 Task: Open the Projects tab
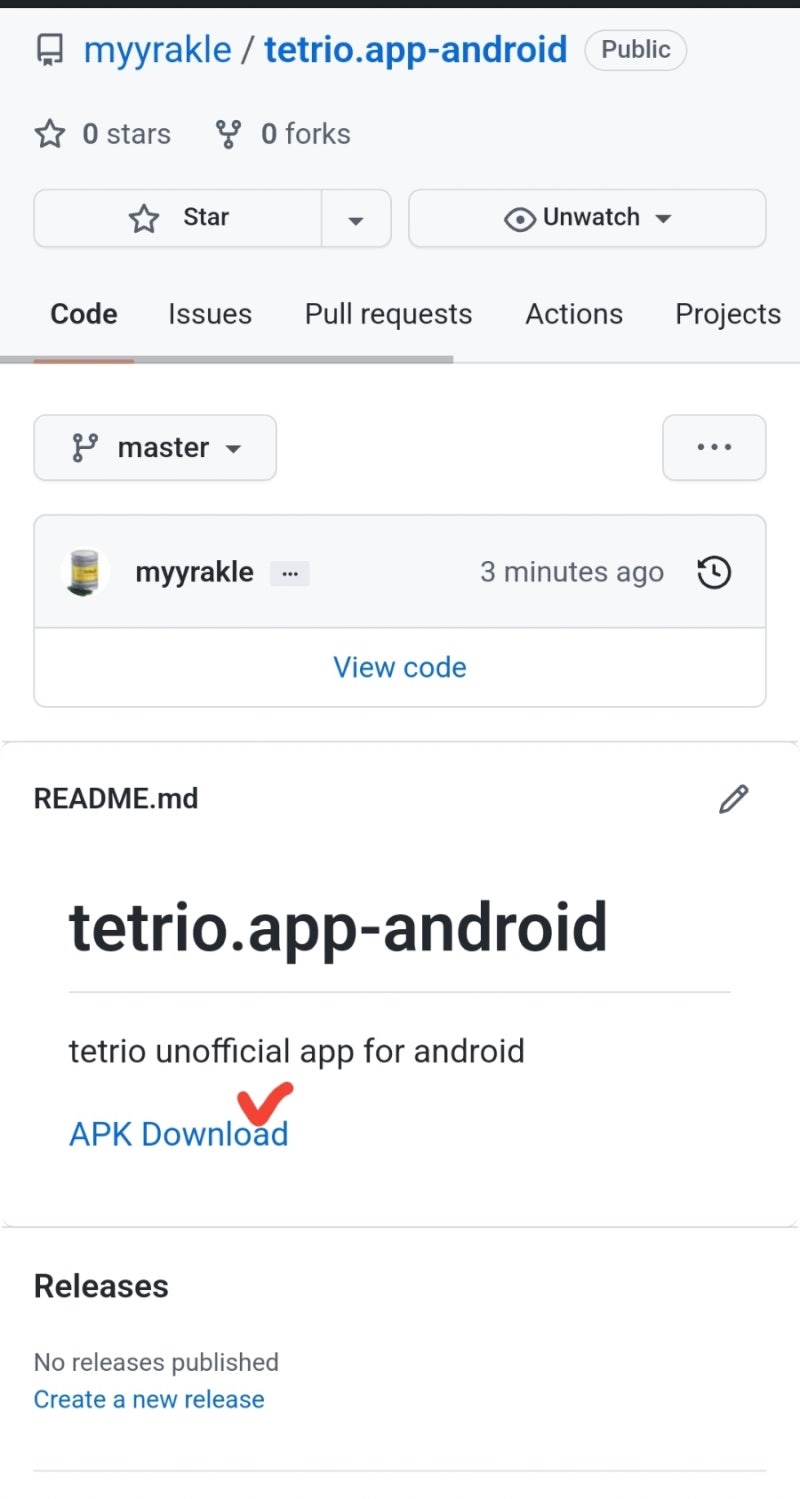[728, 314]
